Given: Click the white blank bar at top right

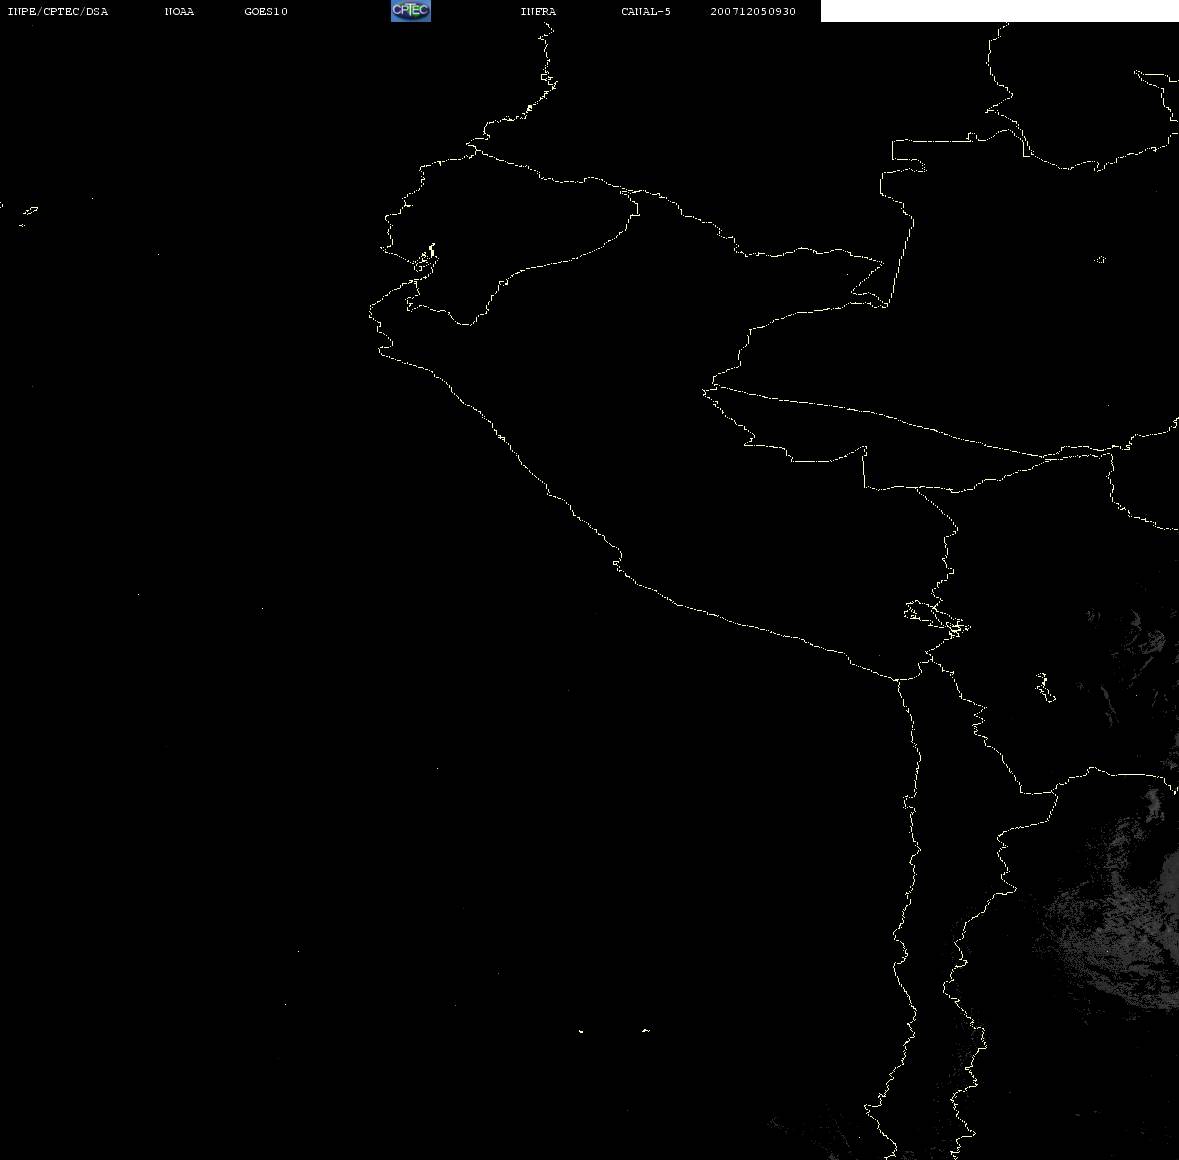Looking at the screenshot, I should pyautogui.click(x=999, y=11).
